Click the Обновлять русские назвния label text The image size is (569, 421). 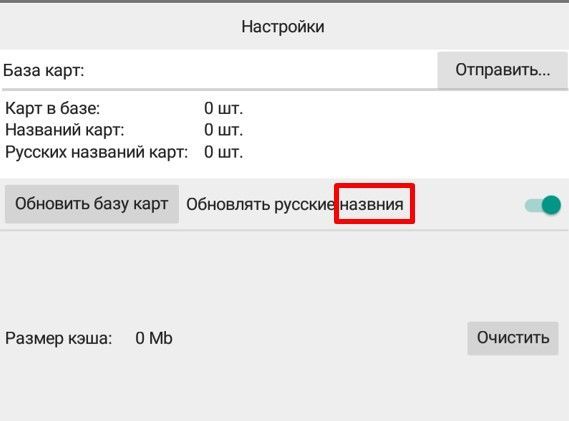[295, 205]
